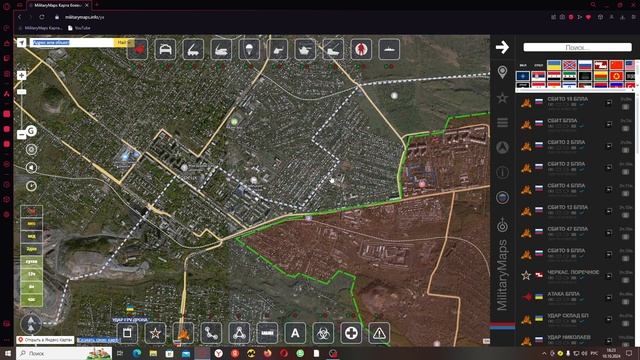Select the route path tool
Image resolution: width=640 pixels, height=360 pixels.
point(211,333)
